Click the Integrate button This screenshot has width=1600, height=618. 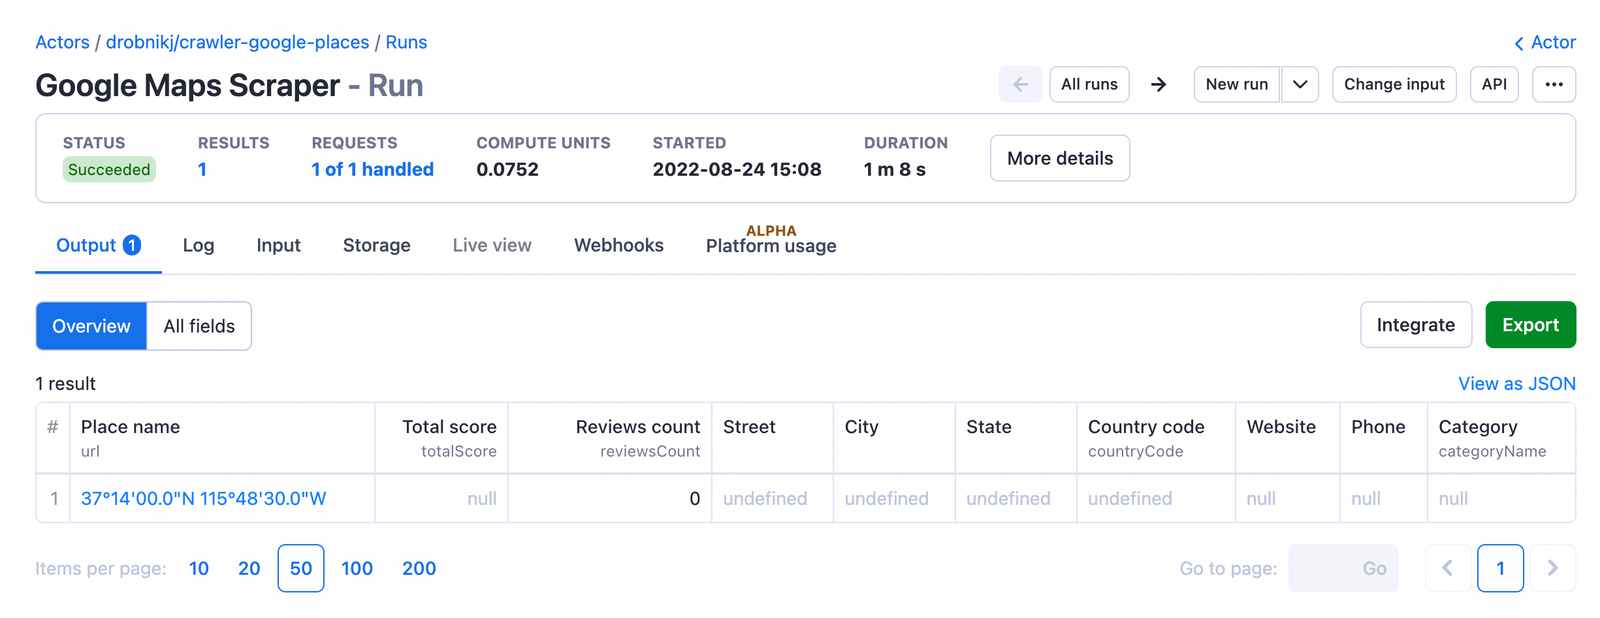(x=1415, y=325)
